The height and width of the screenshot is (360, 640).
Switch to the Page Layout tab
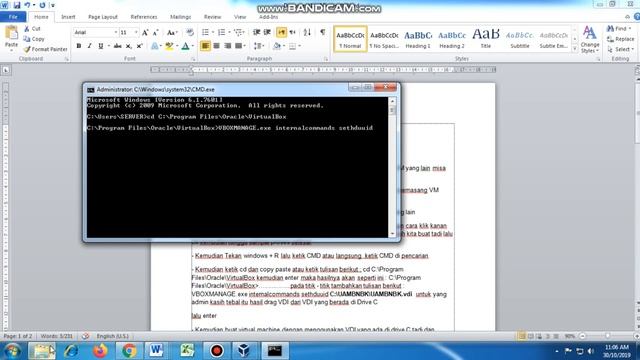[103, 17]
